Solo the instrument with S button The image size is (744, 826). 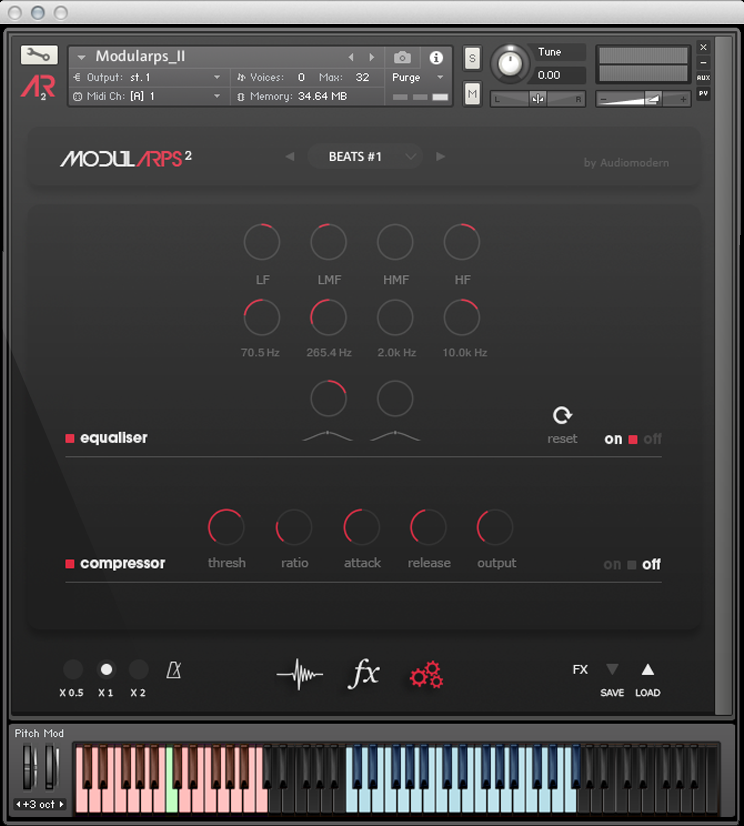(x=472, y=58)
